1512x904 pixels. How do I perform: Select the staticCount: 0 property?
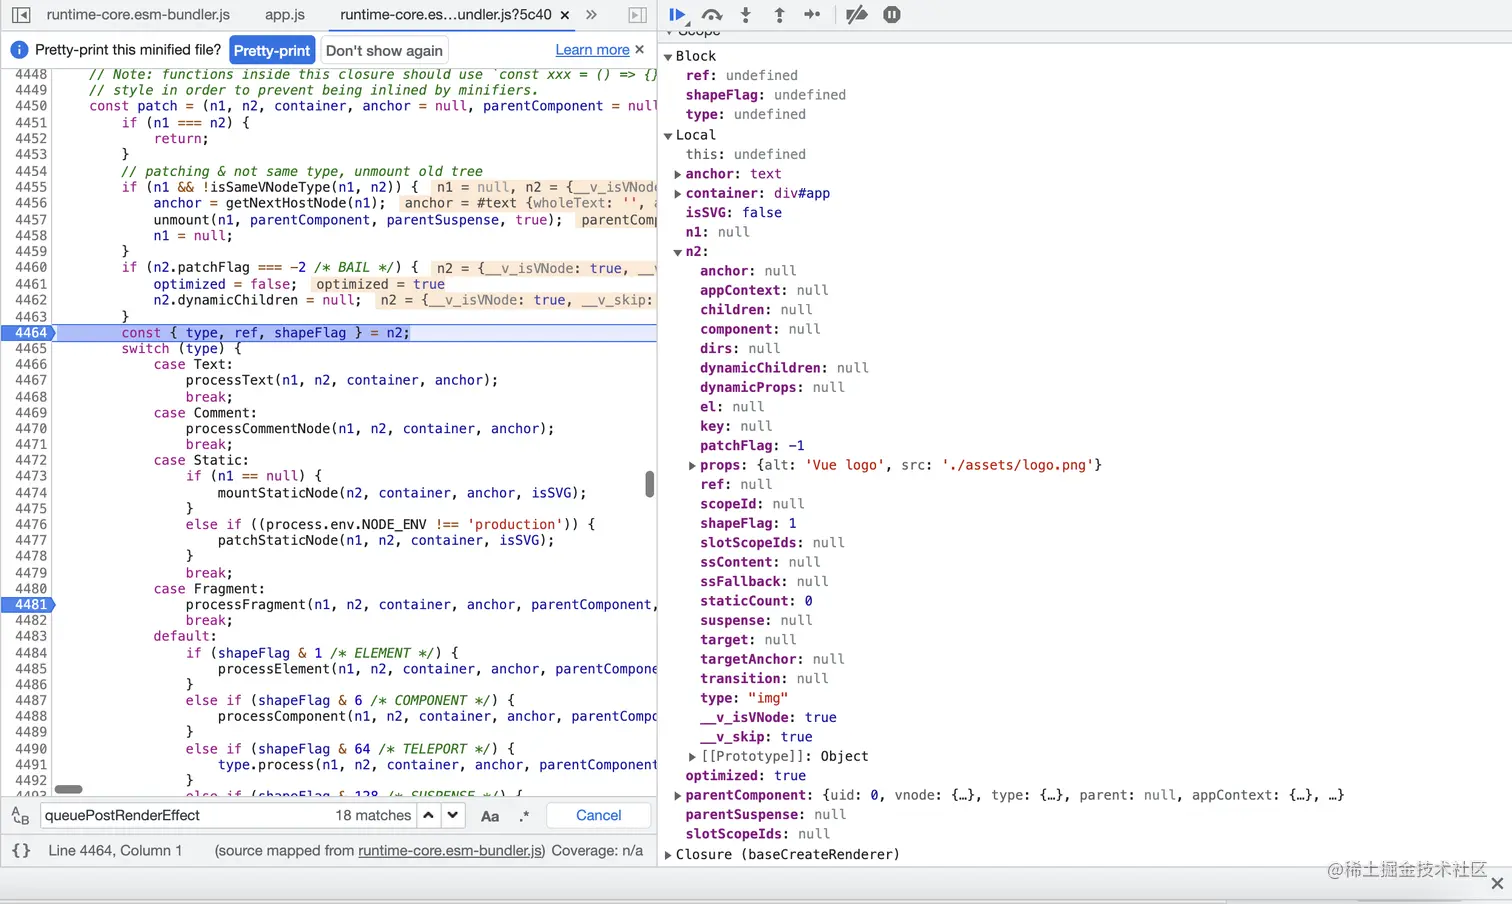756,601
